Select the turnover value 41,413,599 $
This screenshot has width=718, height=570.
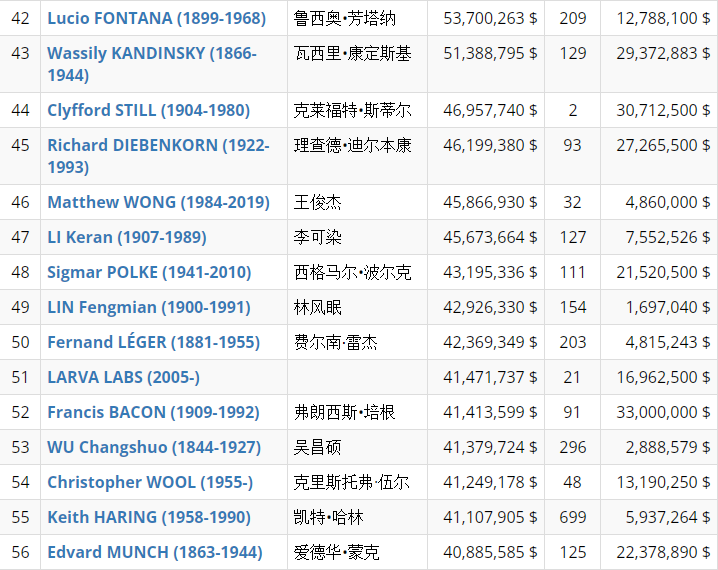pos(490,413)
